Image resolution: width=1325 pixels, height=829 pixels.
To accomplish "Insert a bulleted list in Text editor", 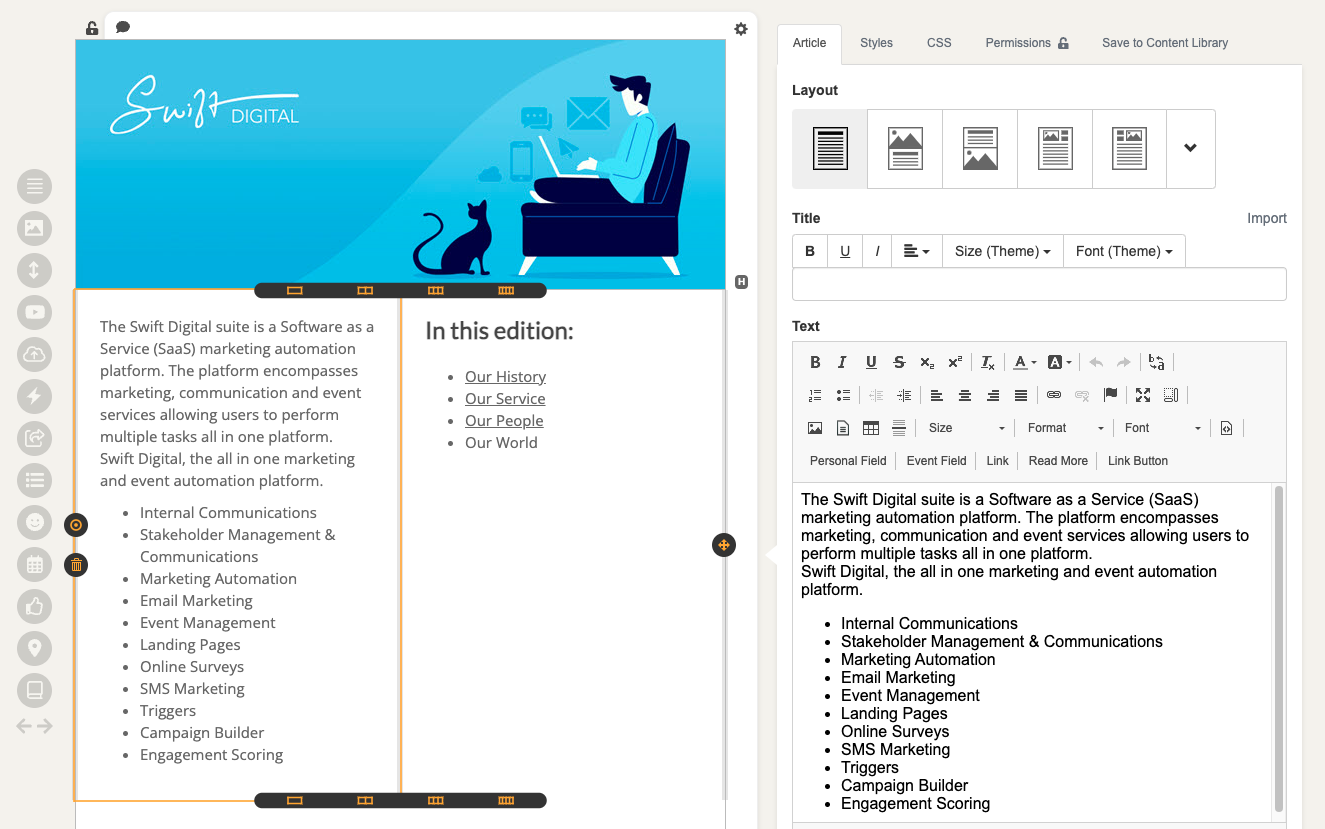I will 843,395.
